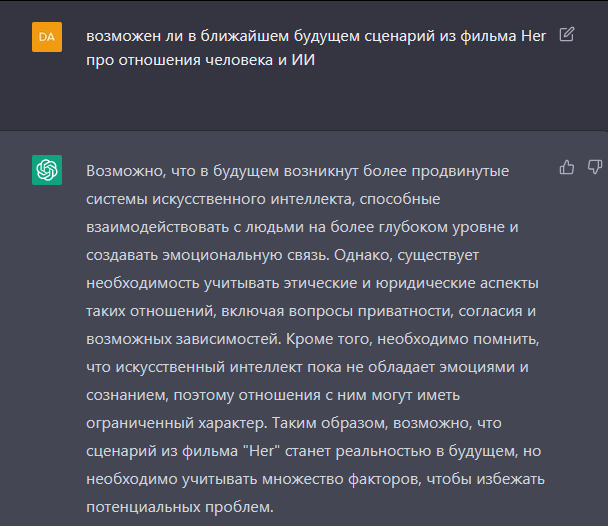Click the response line beginning "Возможно, что в будущем"
This screenshot has width=608, height=526.
(297, 171)
